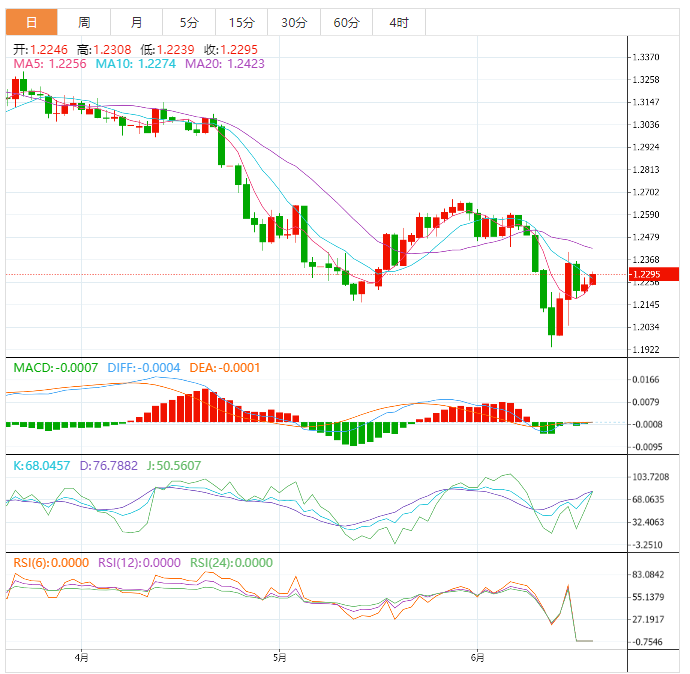Click the 1.1922 price axis label

click(646, 350)
